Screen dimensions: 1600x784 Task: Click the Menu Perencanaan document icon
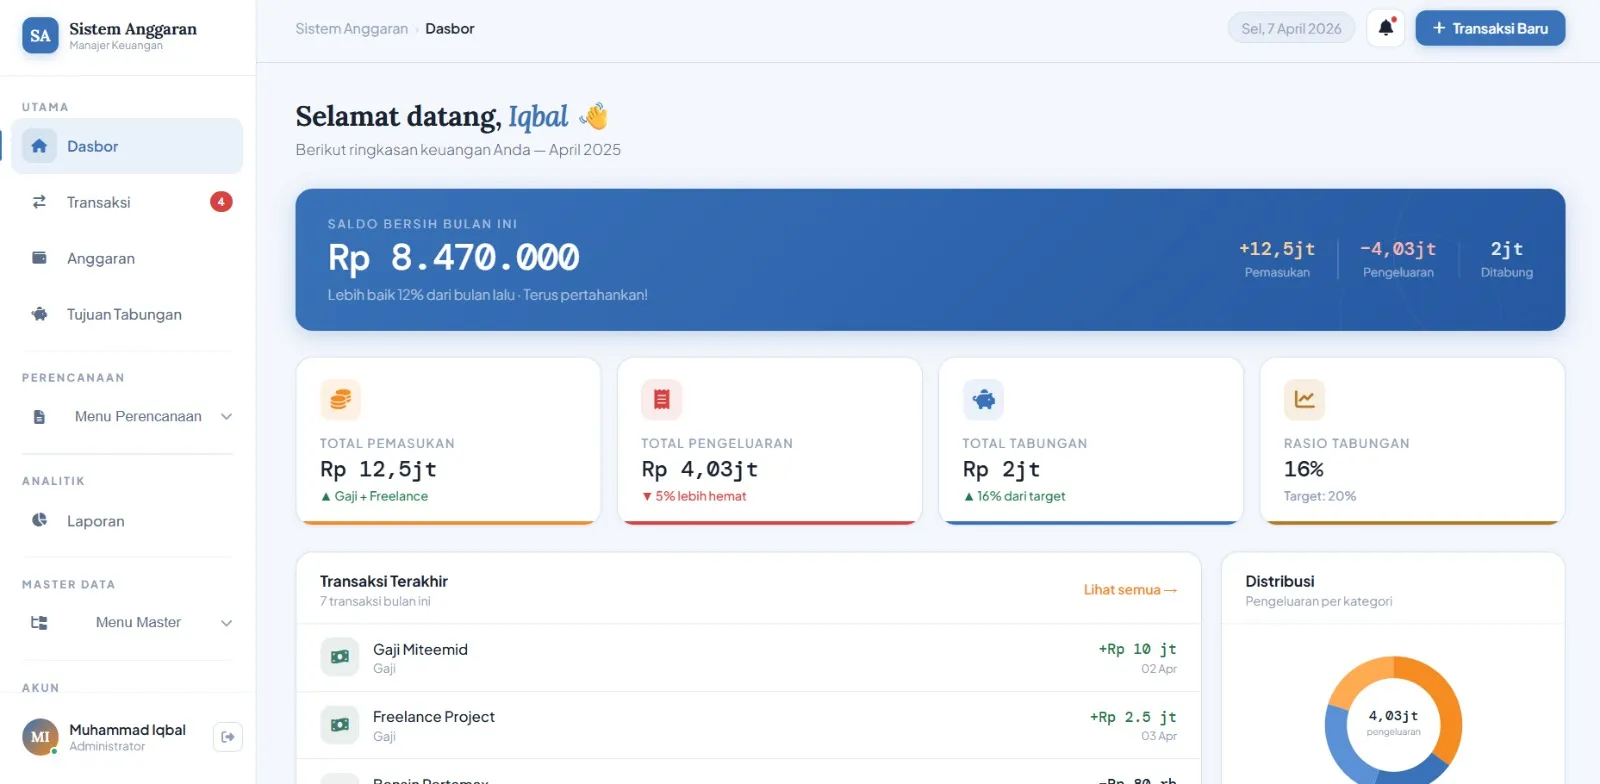pos(39,417)
